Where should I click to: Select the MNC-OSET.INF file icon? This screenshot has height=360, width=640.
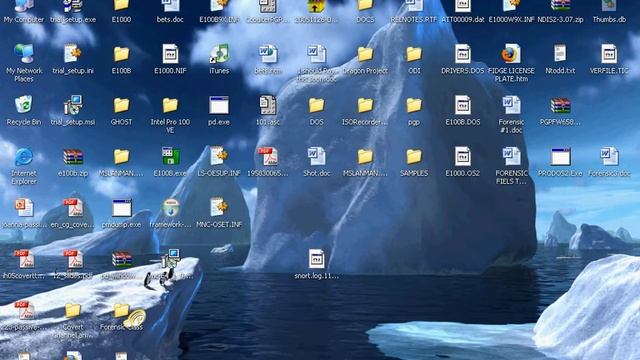pyautogui.click(x=219, y=208)
